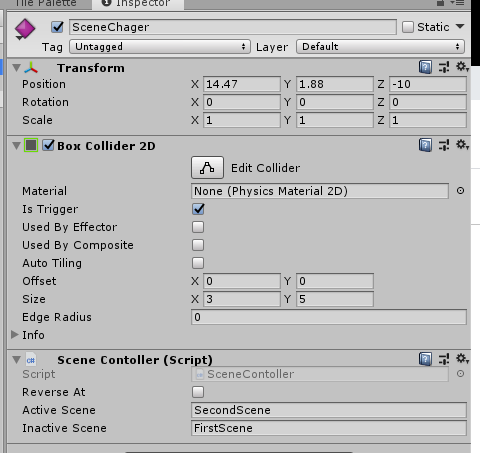This screenshot has width=480, height=453.
Task: Click the Edit Collider button
Action: tap(207, 168)
